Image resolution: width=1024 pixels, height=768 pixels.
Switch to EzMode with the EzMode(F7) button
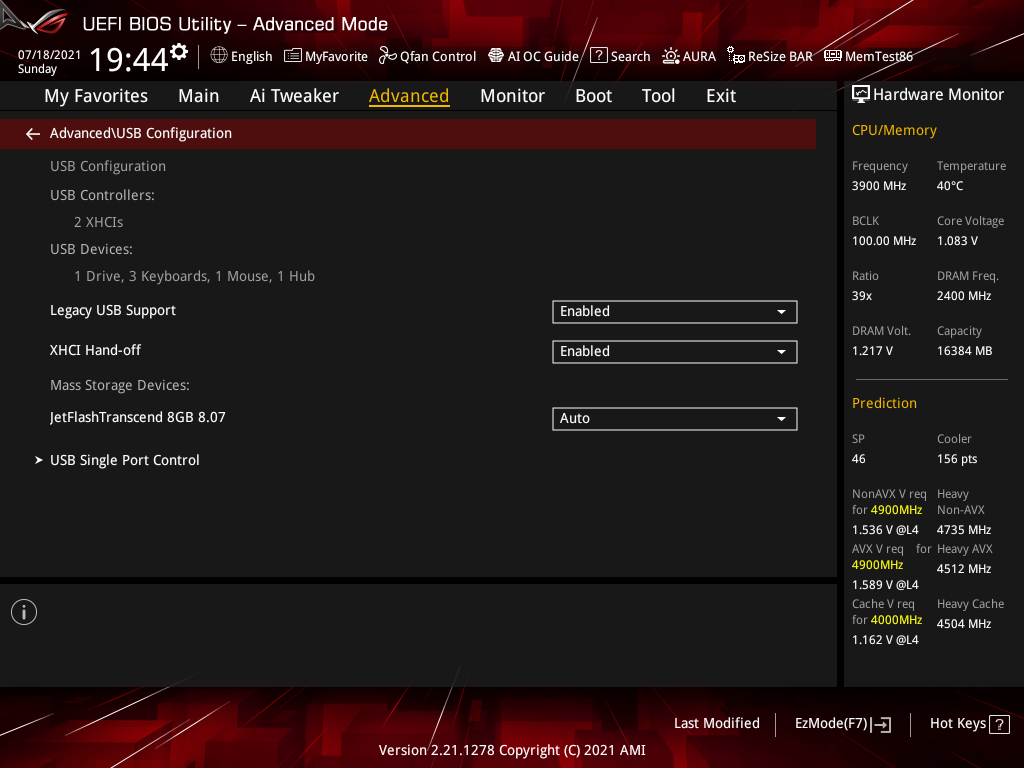pos(841,723)
